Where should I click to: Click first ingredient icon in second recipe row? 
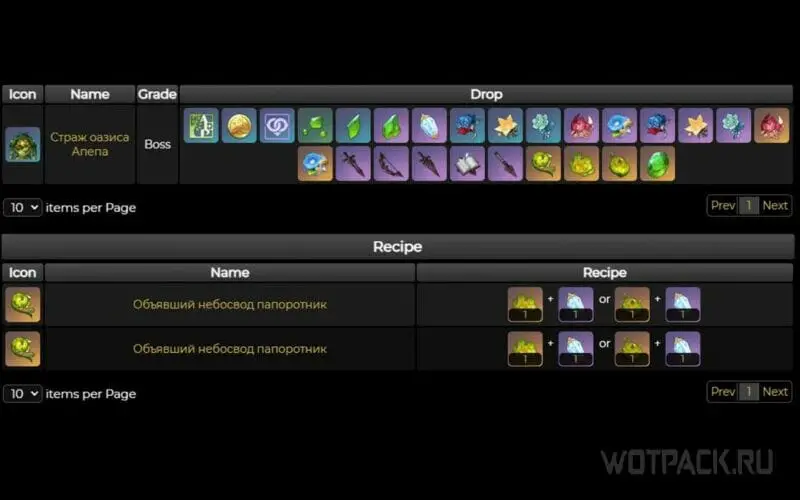point(525,349)
